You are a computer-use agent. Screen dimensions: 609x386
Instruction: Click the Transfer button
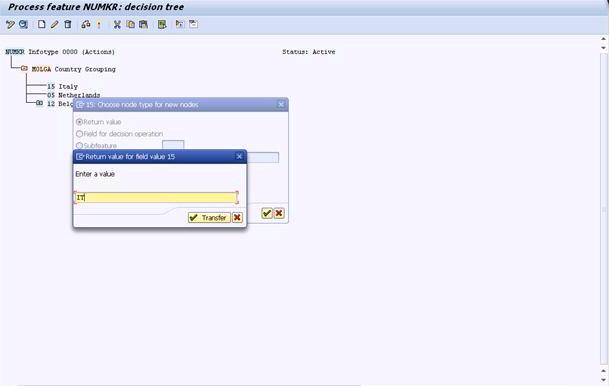point(209,217)
